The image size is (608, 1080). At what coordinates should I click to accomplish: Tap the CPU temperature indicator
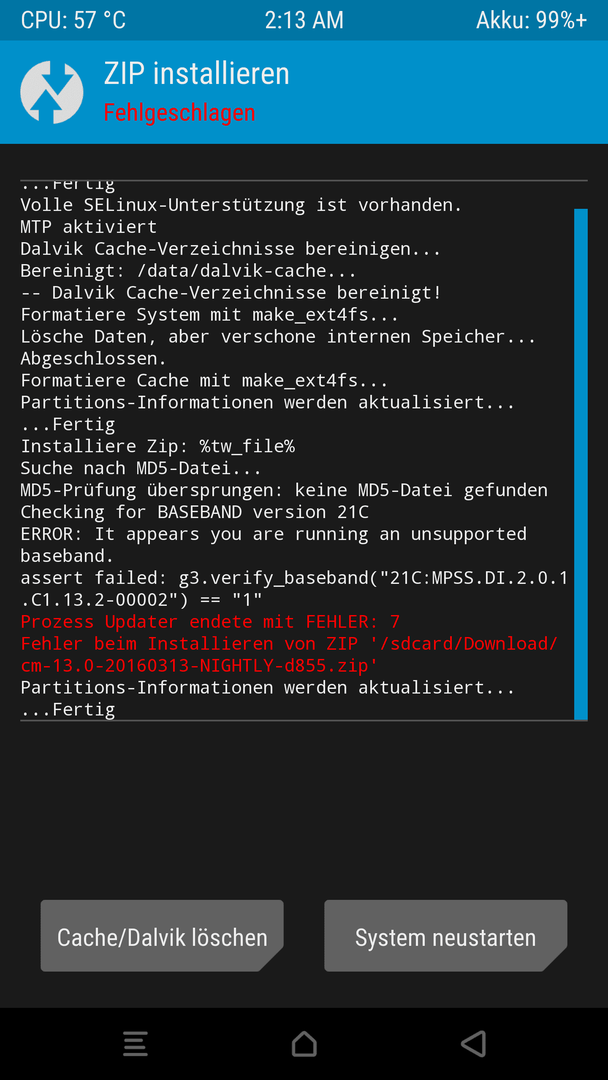point(73,20)
